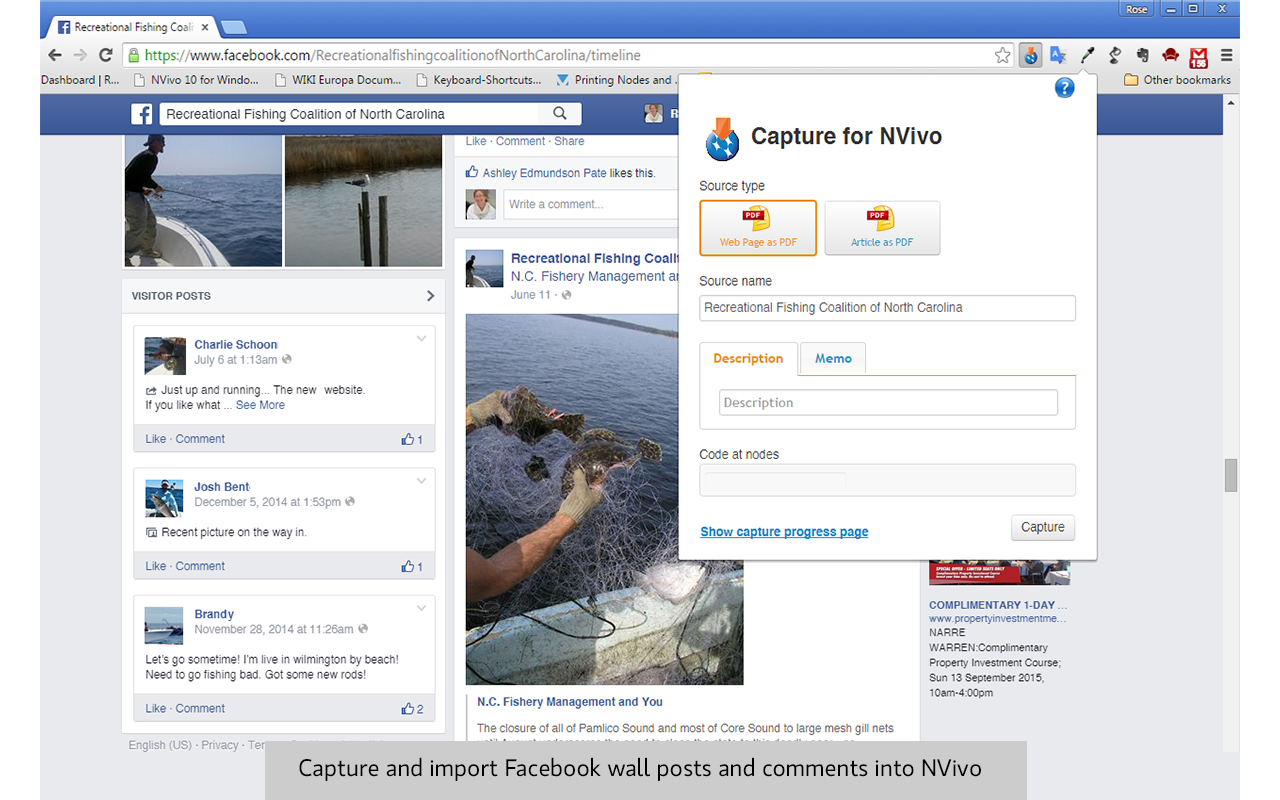The image size is (1280, 800).
Task: Click the Source name text field
Action: point(887,308)
